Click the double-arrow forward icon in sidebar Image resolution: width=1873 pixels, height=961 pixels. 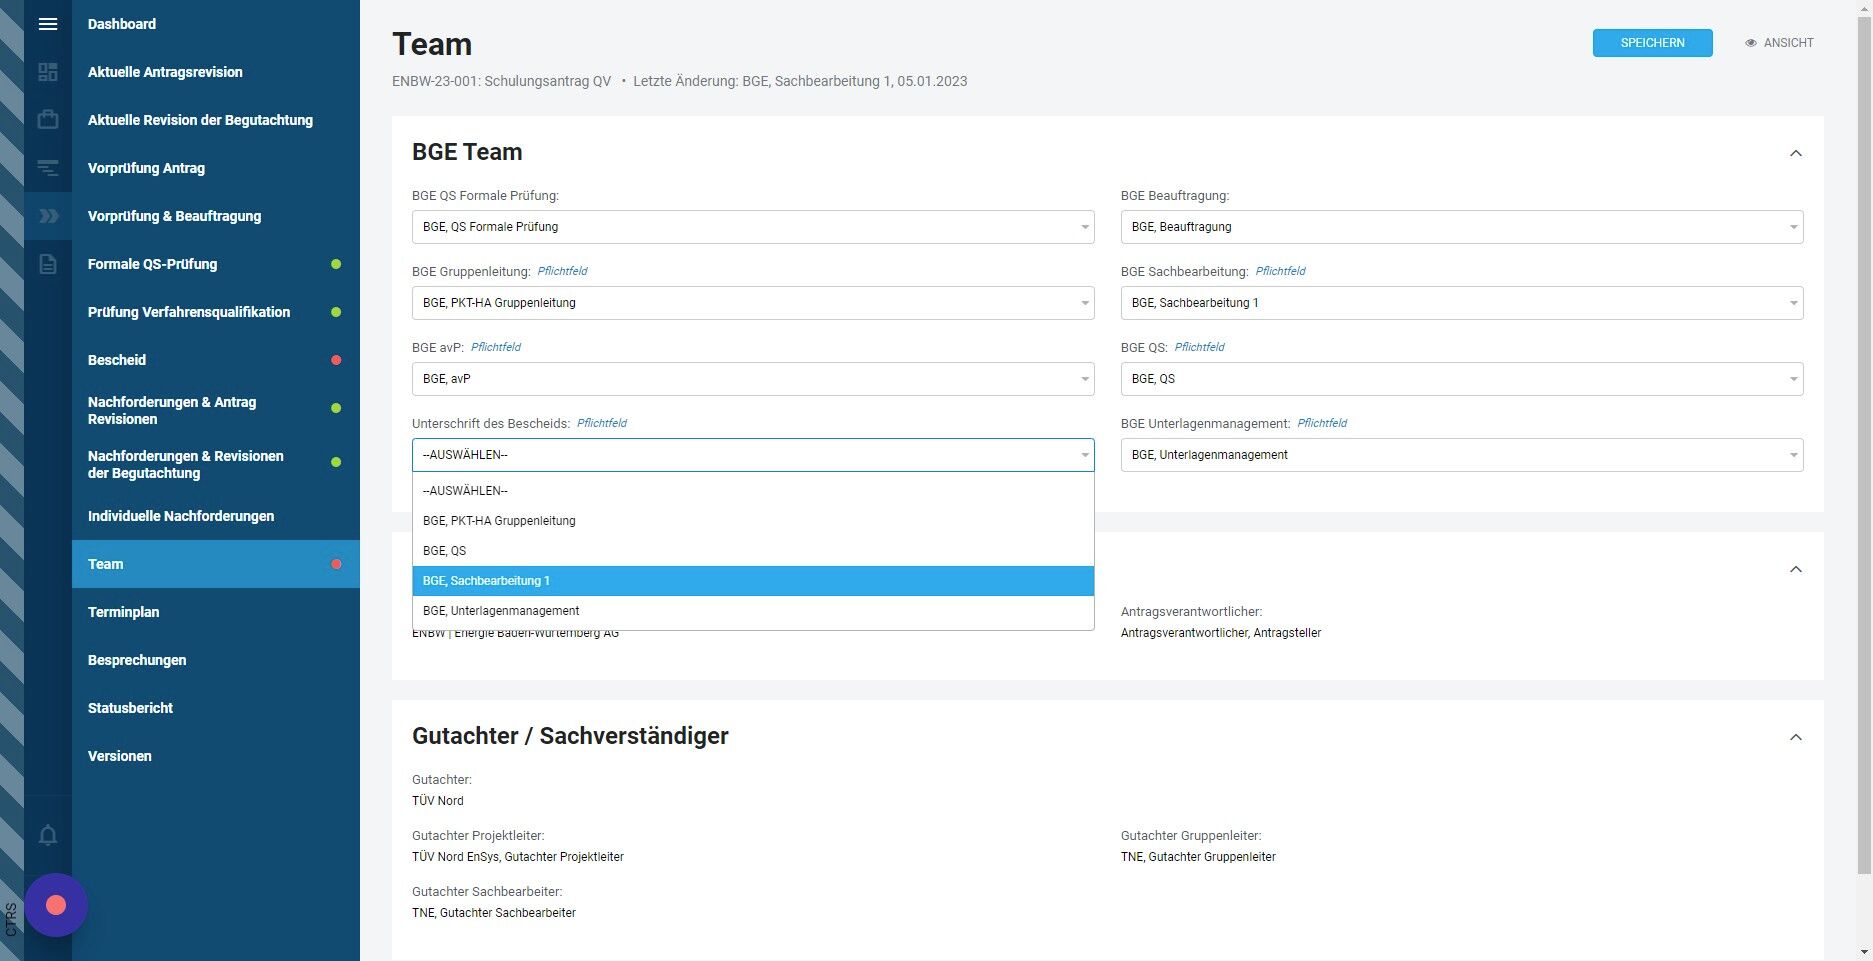coord(48,216)
